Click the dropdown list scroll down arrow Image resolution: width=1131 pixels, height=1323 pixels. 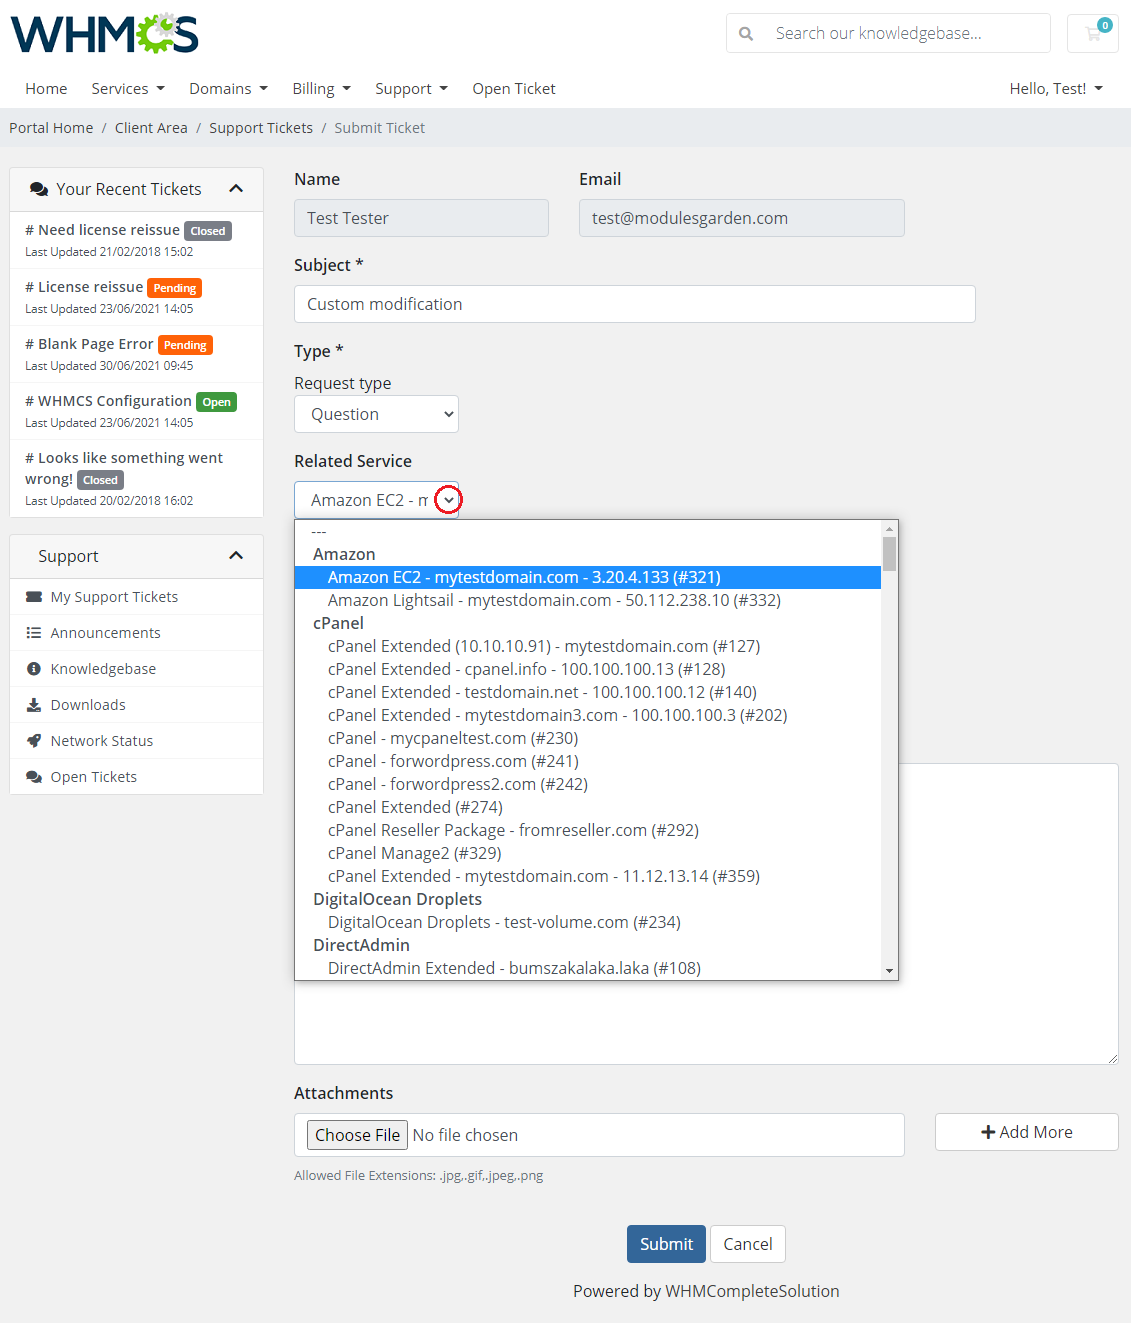pos(889,971)
